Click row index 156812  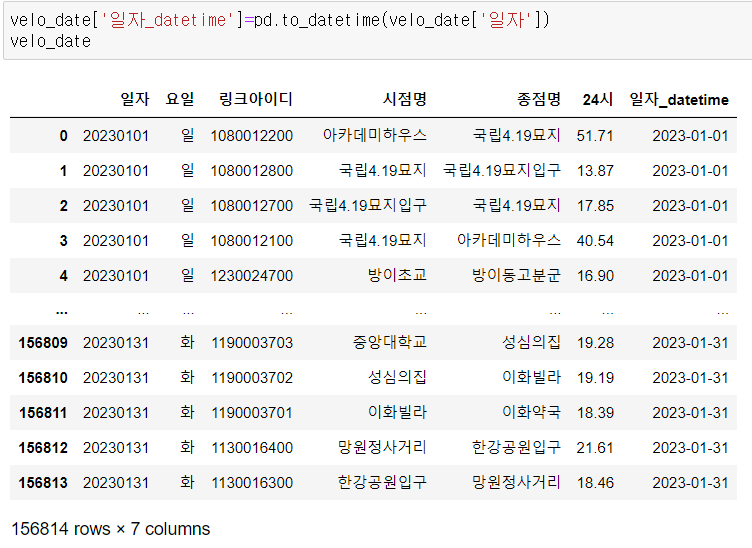pos(43,448)
